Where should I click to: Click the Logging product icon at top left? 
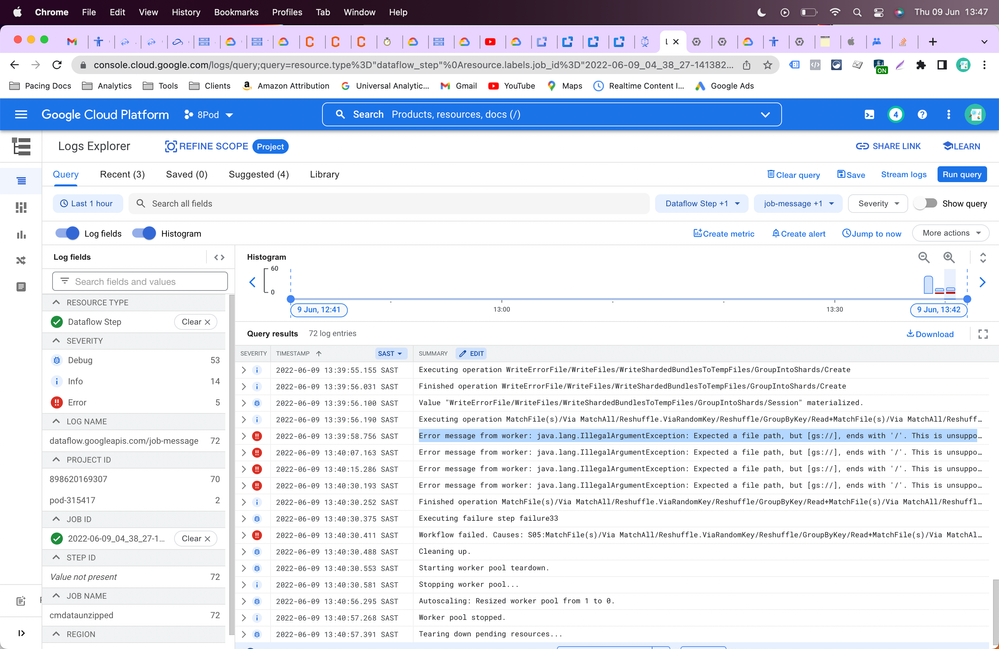pyautogui.click(x=21, y=146)
